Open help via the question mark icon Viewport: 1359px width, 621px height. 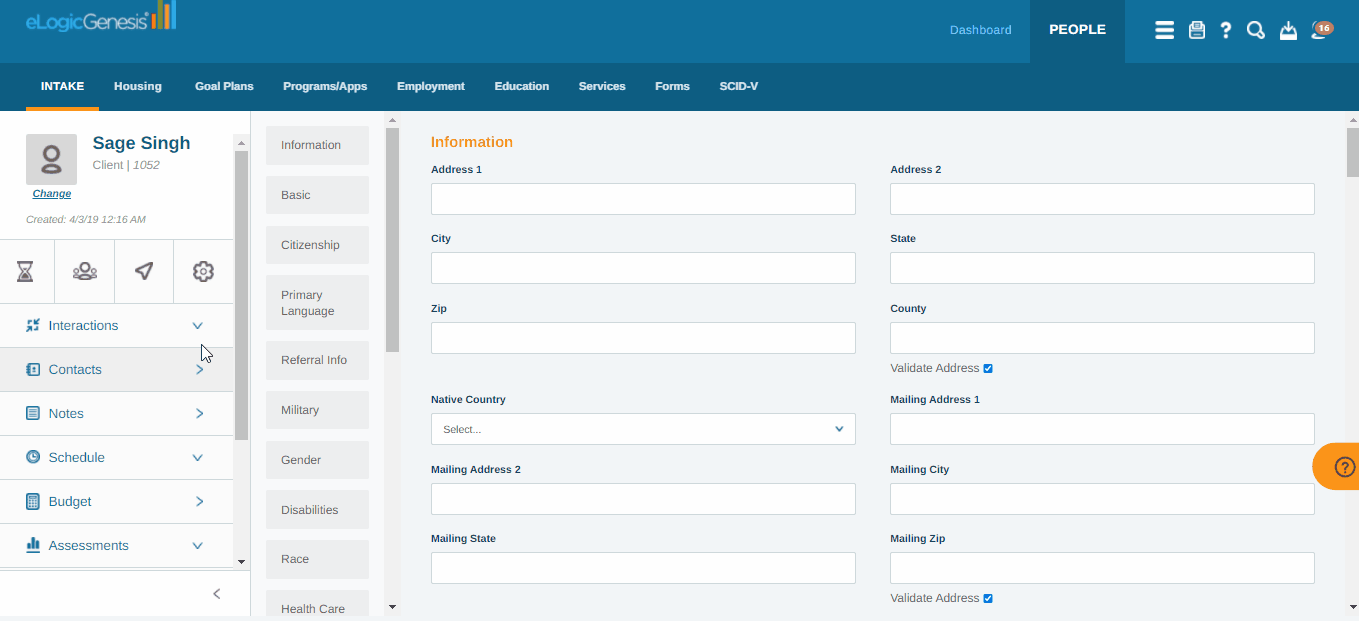[x=1226, y=30]
